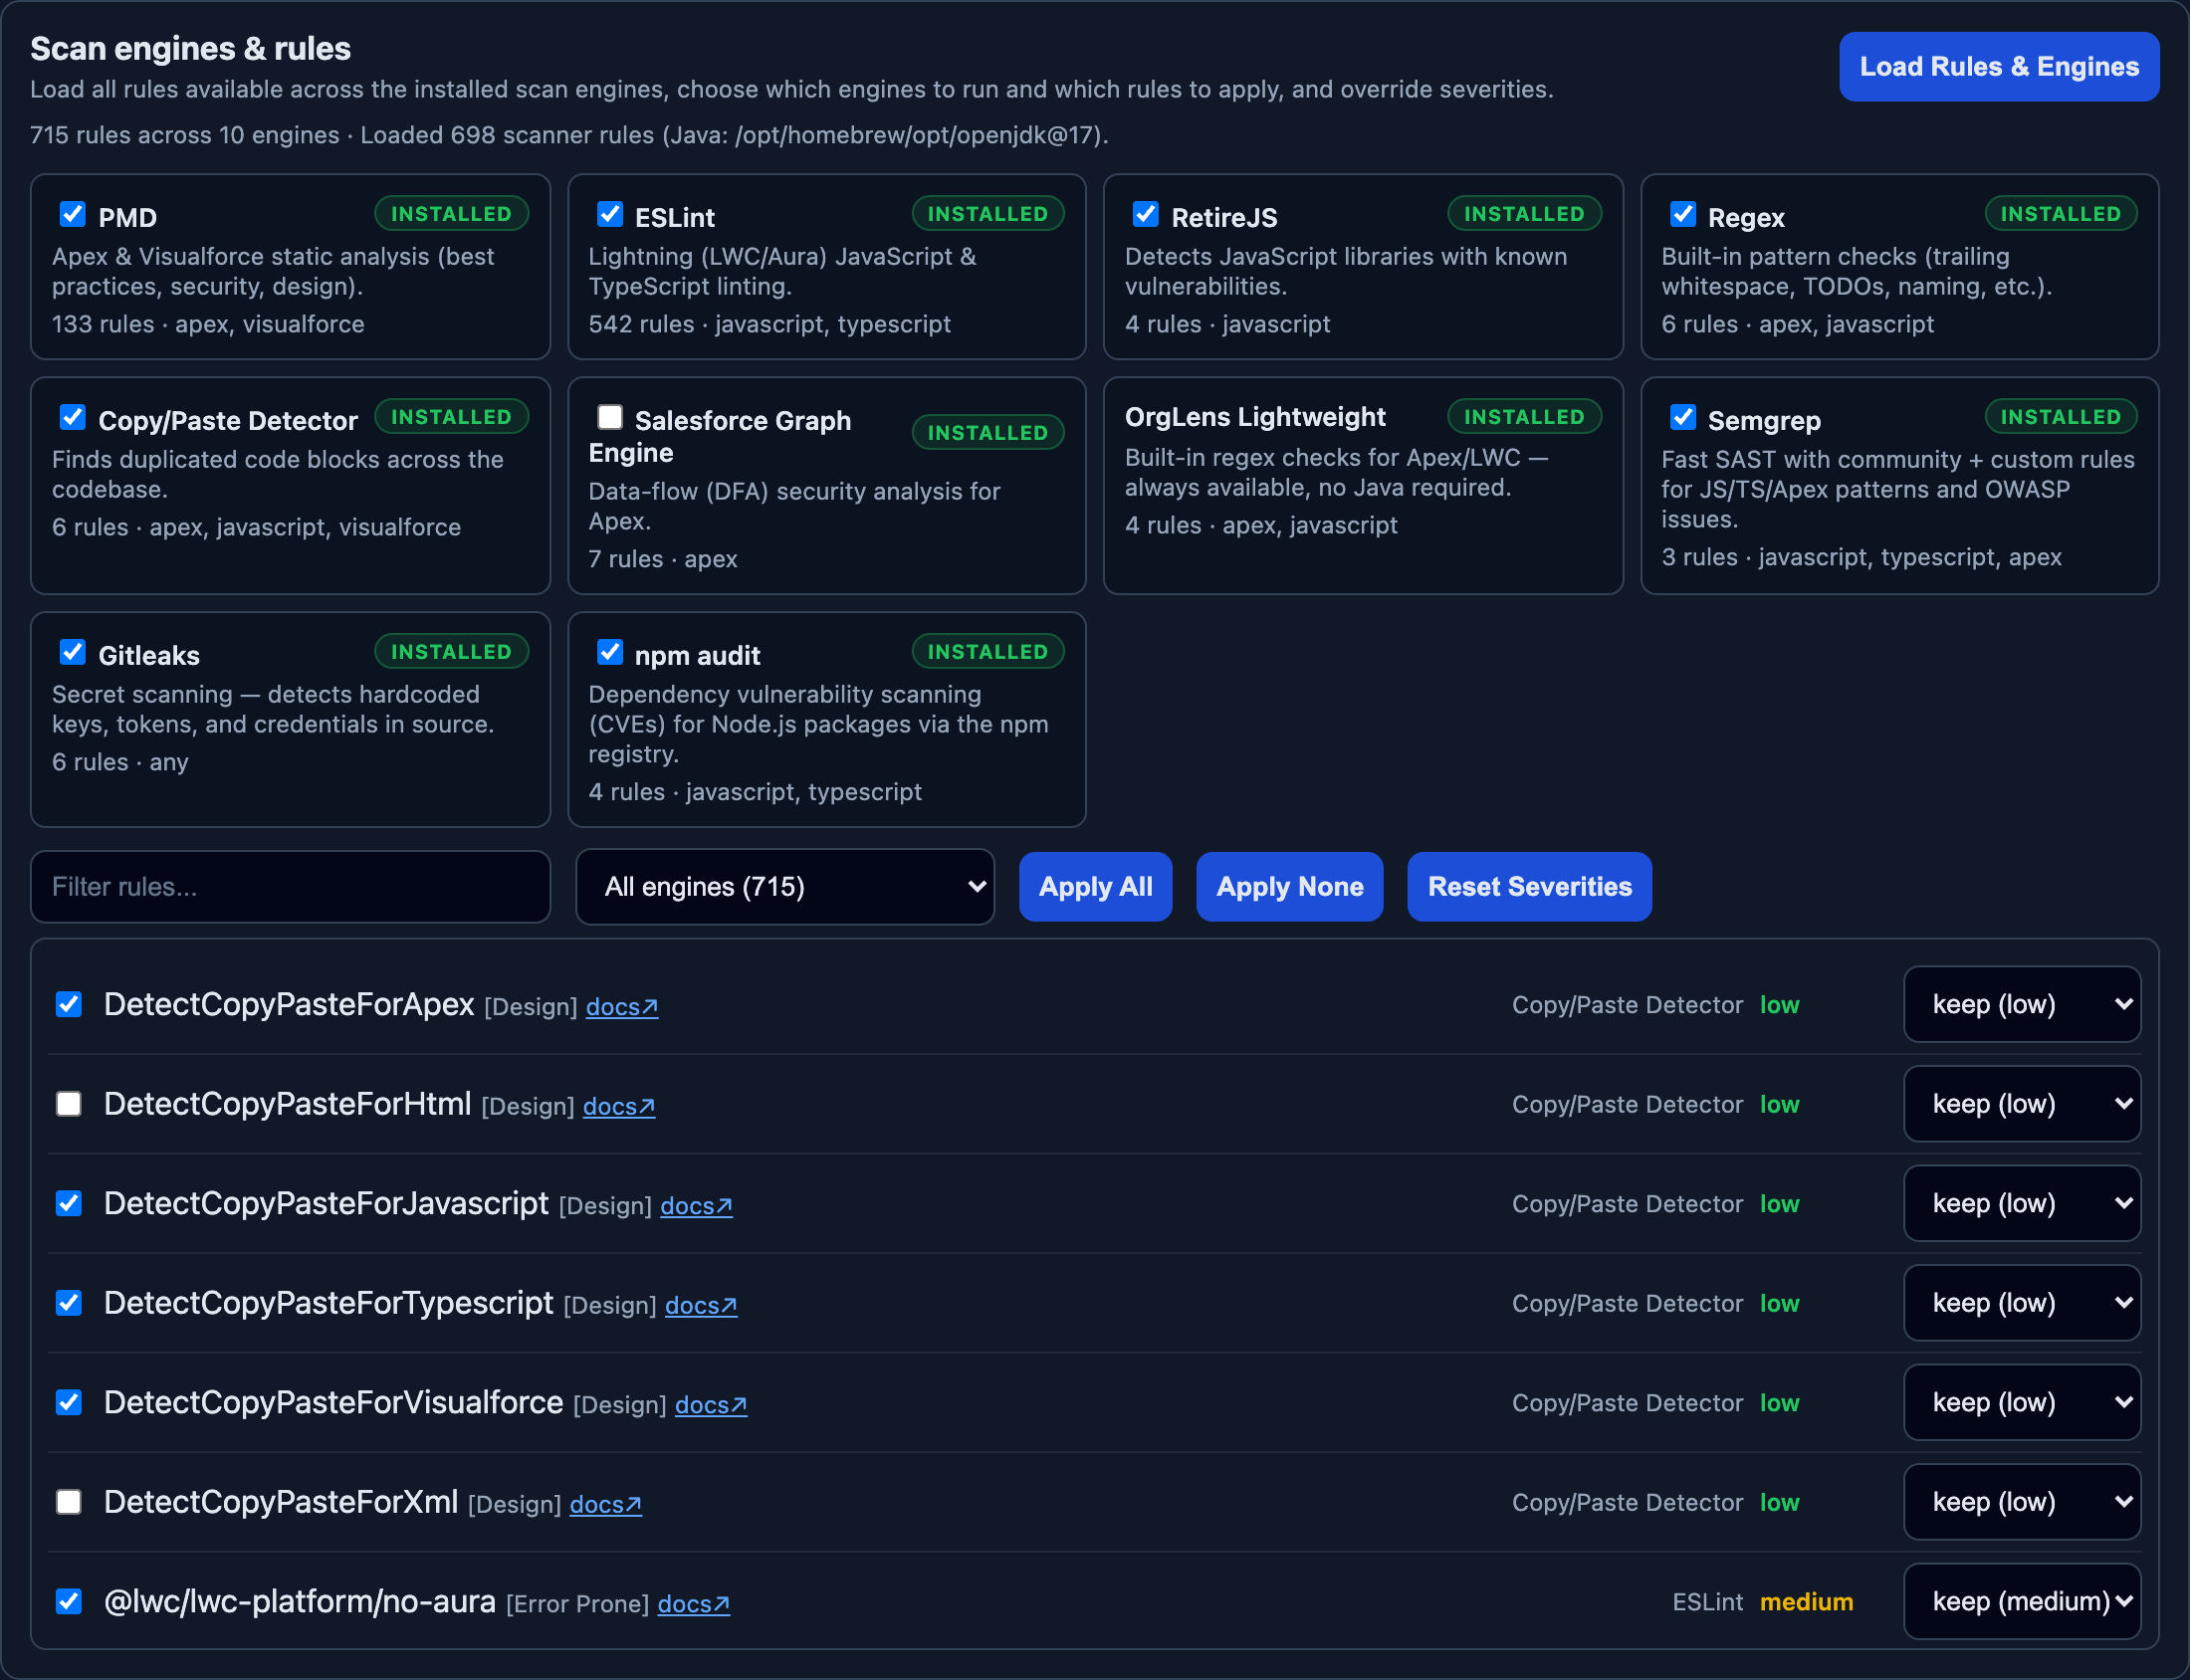Screen dimensions: 2190x1680
Task: Focus the Filter rules search field
Action: (x=290, y=886)
